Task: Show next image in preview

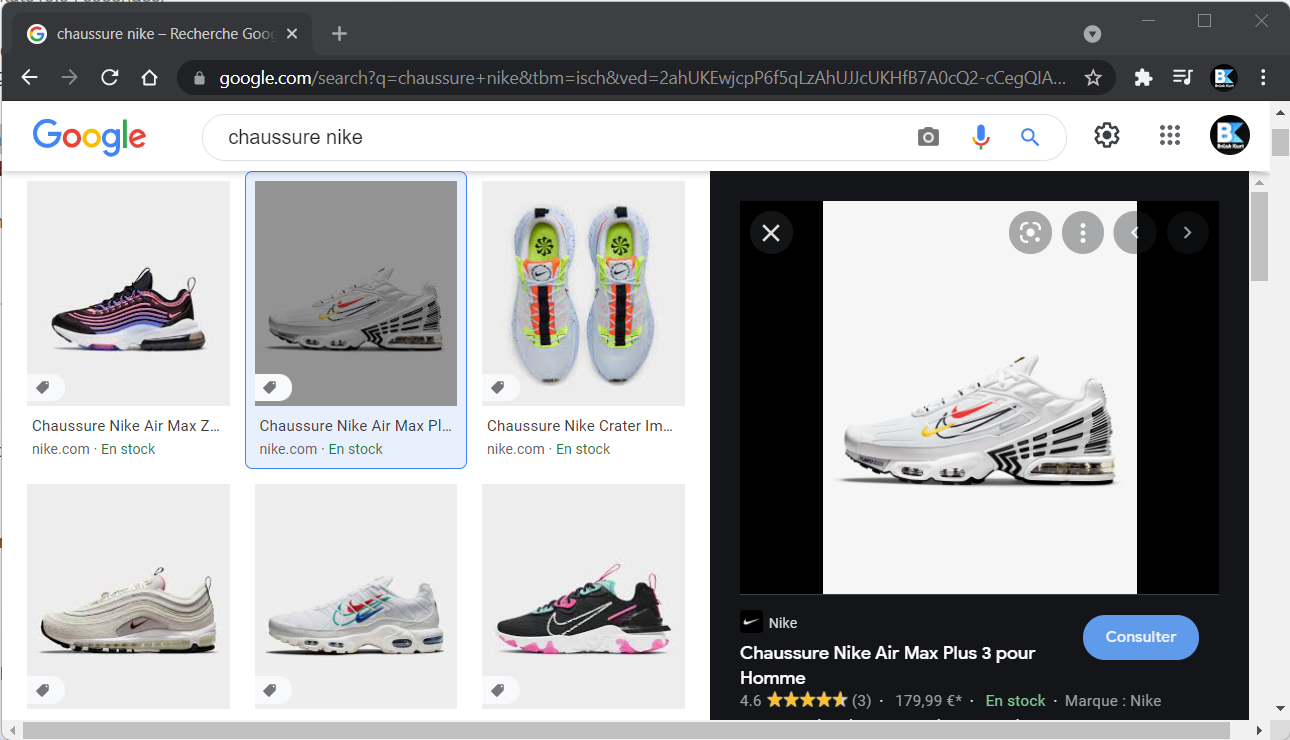Action: pyautogui.click(x=1187, y=233)
